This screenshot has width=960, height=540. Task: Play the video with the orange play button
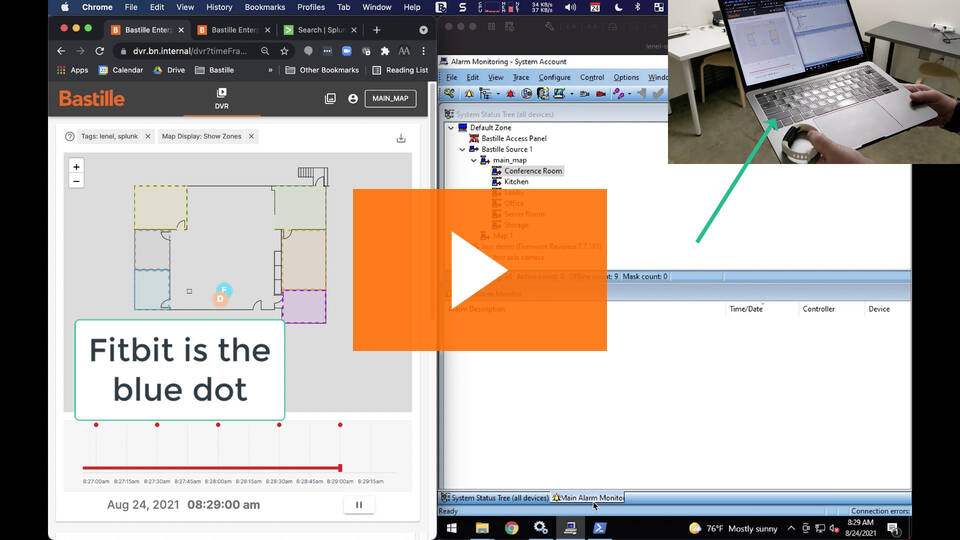click(x=479, y=270)
